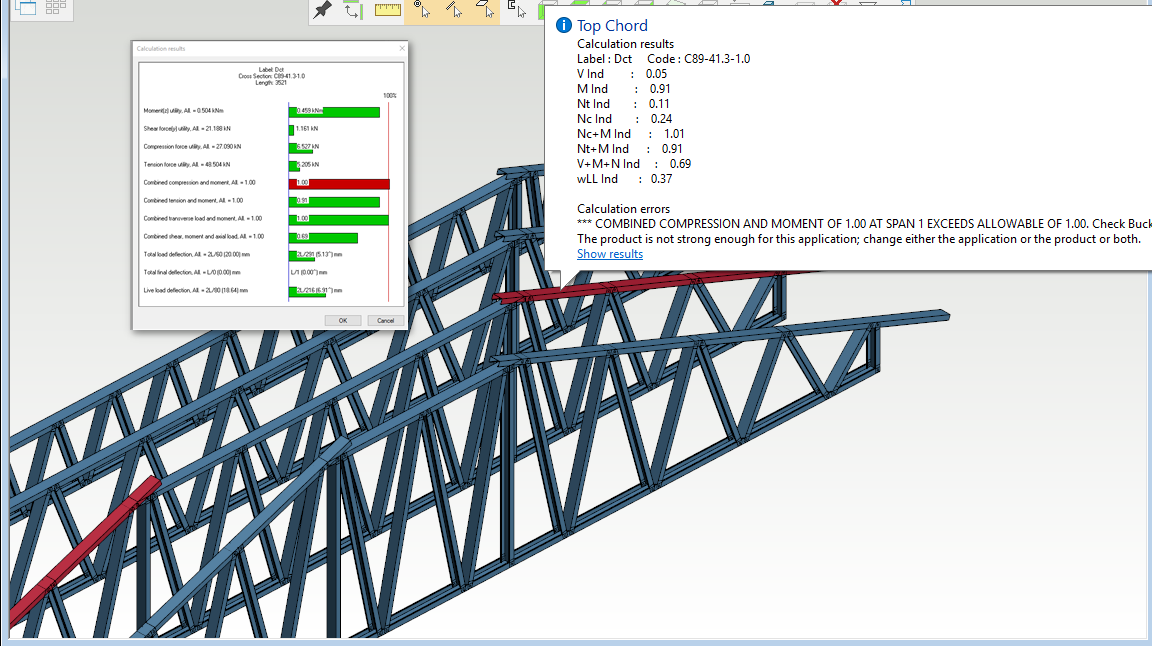Click the Calculation results dialog title bar
1152x646 pixels.
coord(264,49)
